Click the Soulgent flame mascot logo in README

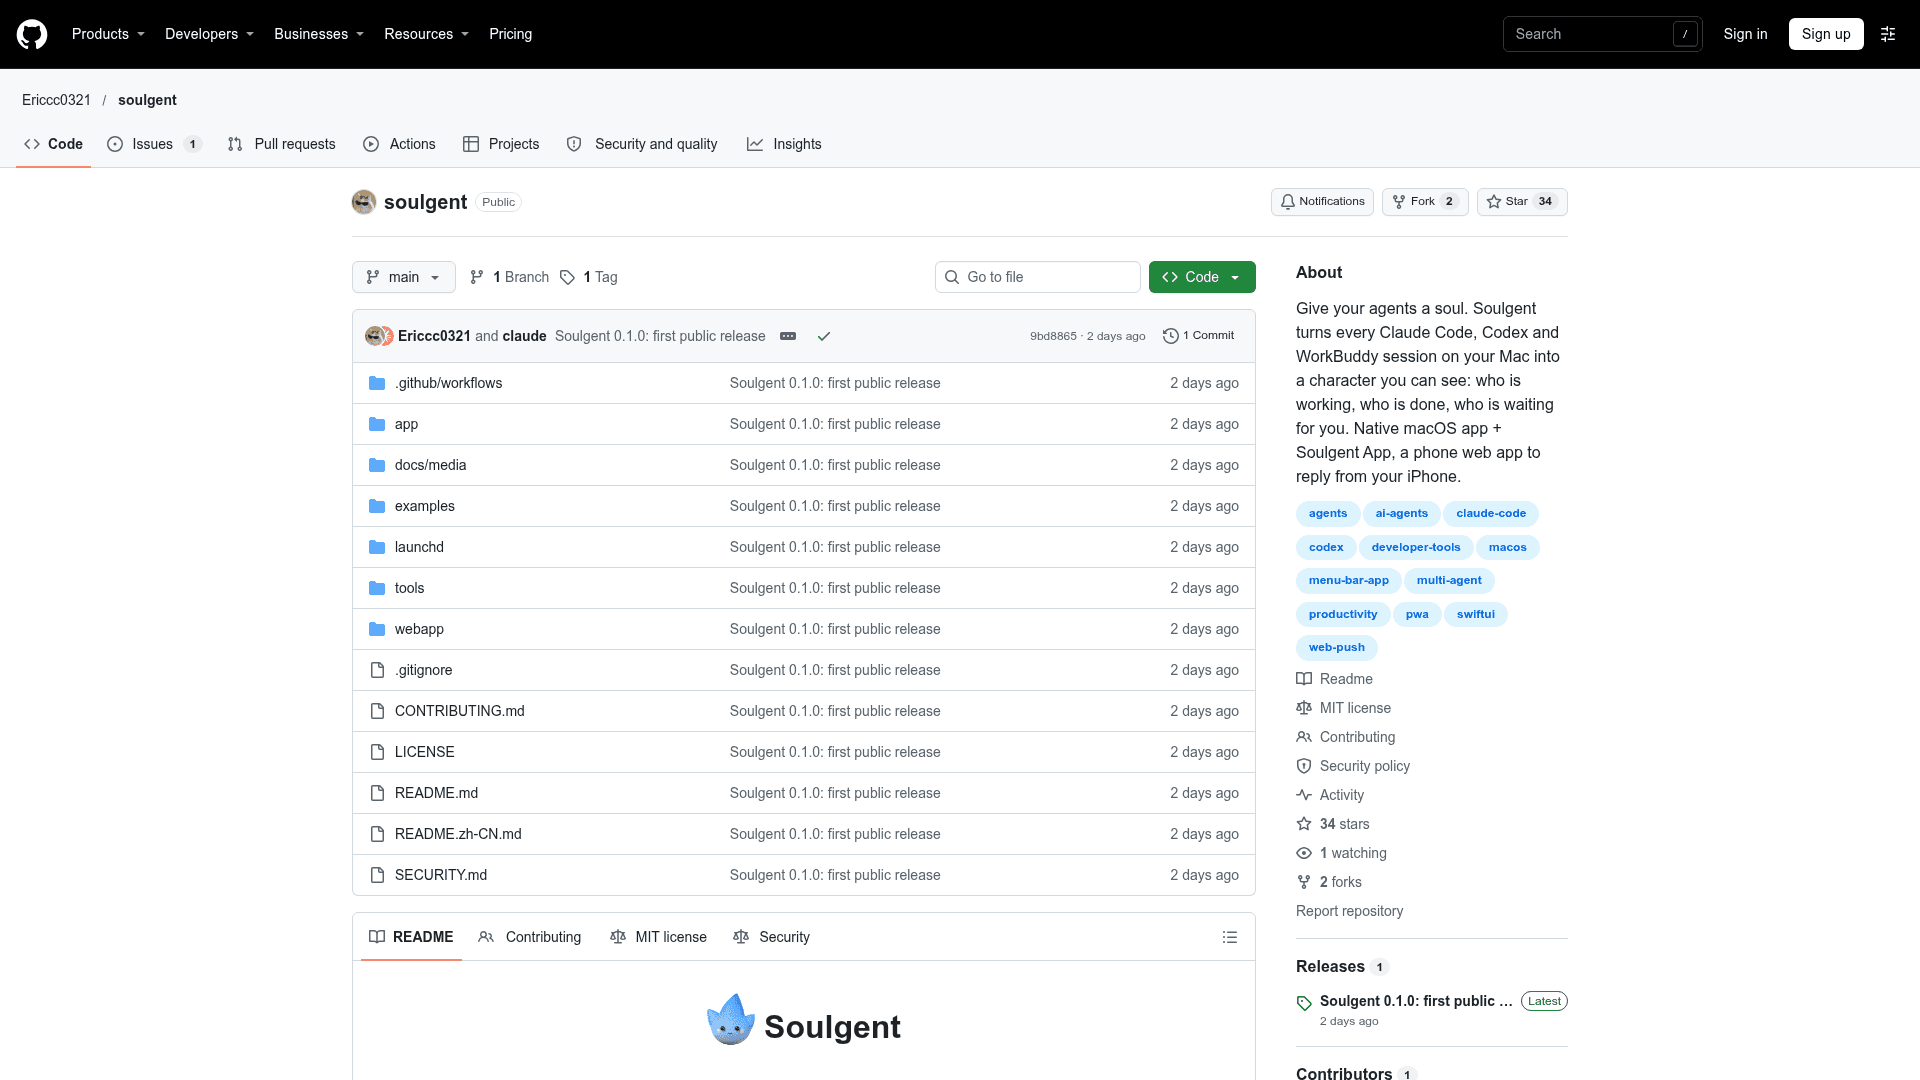(731, 1020)
